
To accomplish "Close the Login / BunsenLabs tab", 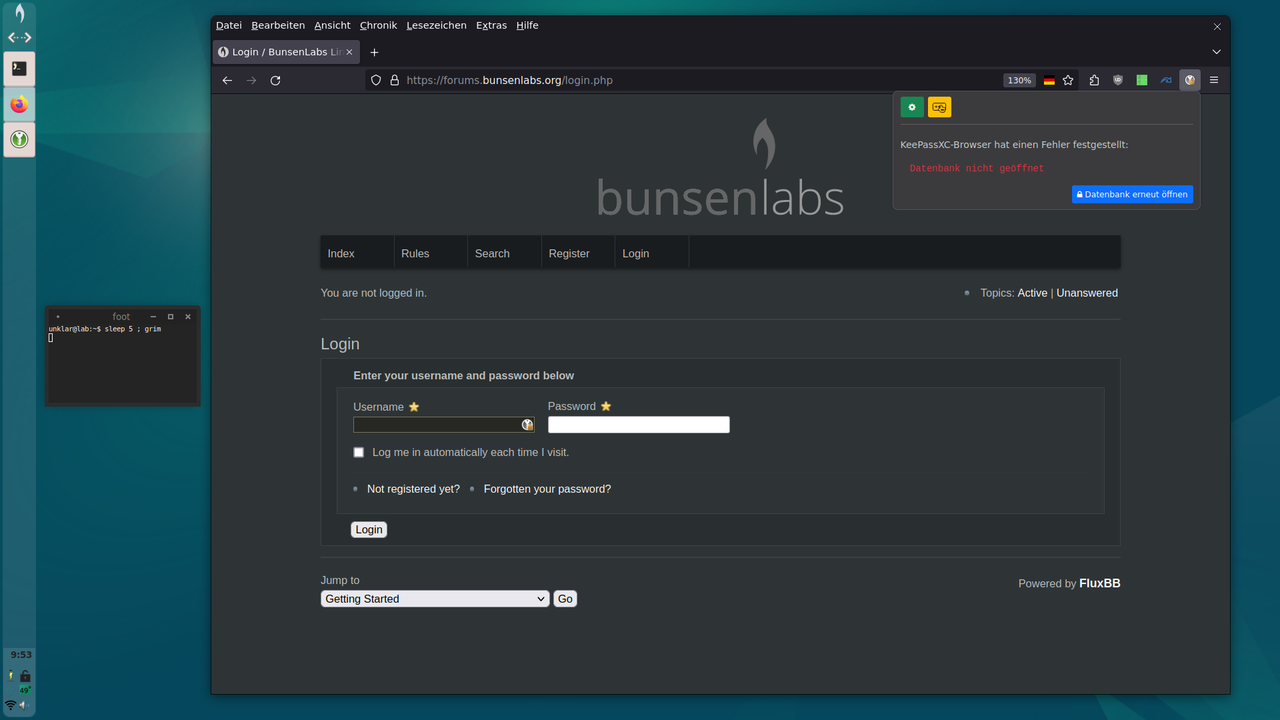I will click(347, 52).
